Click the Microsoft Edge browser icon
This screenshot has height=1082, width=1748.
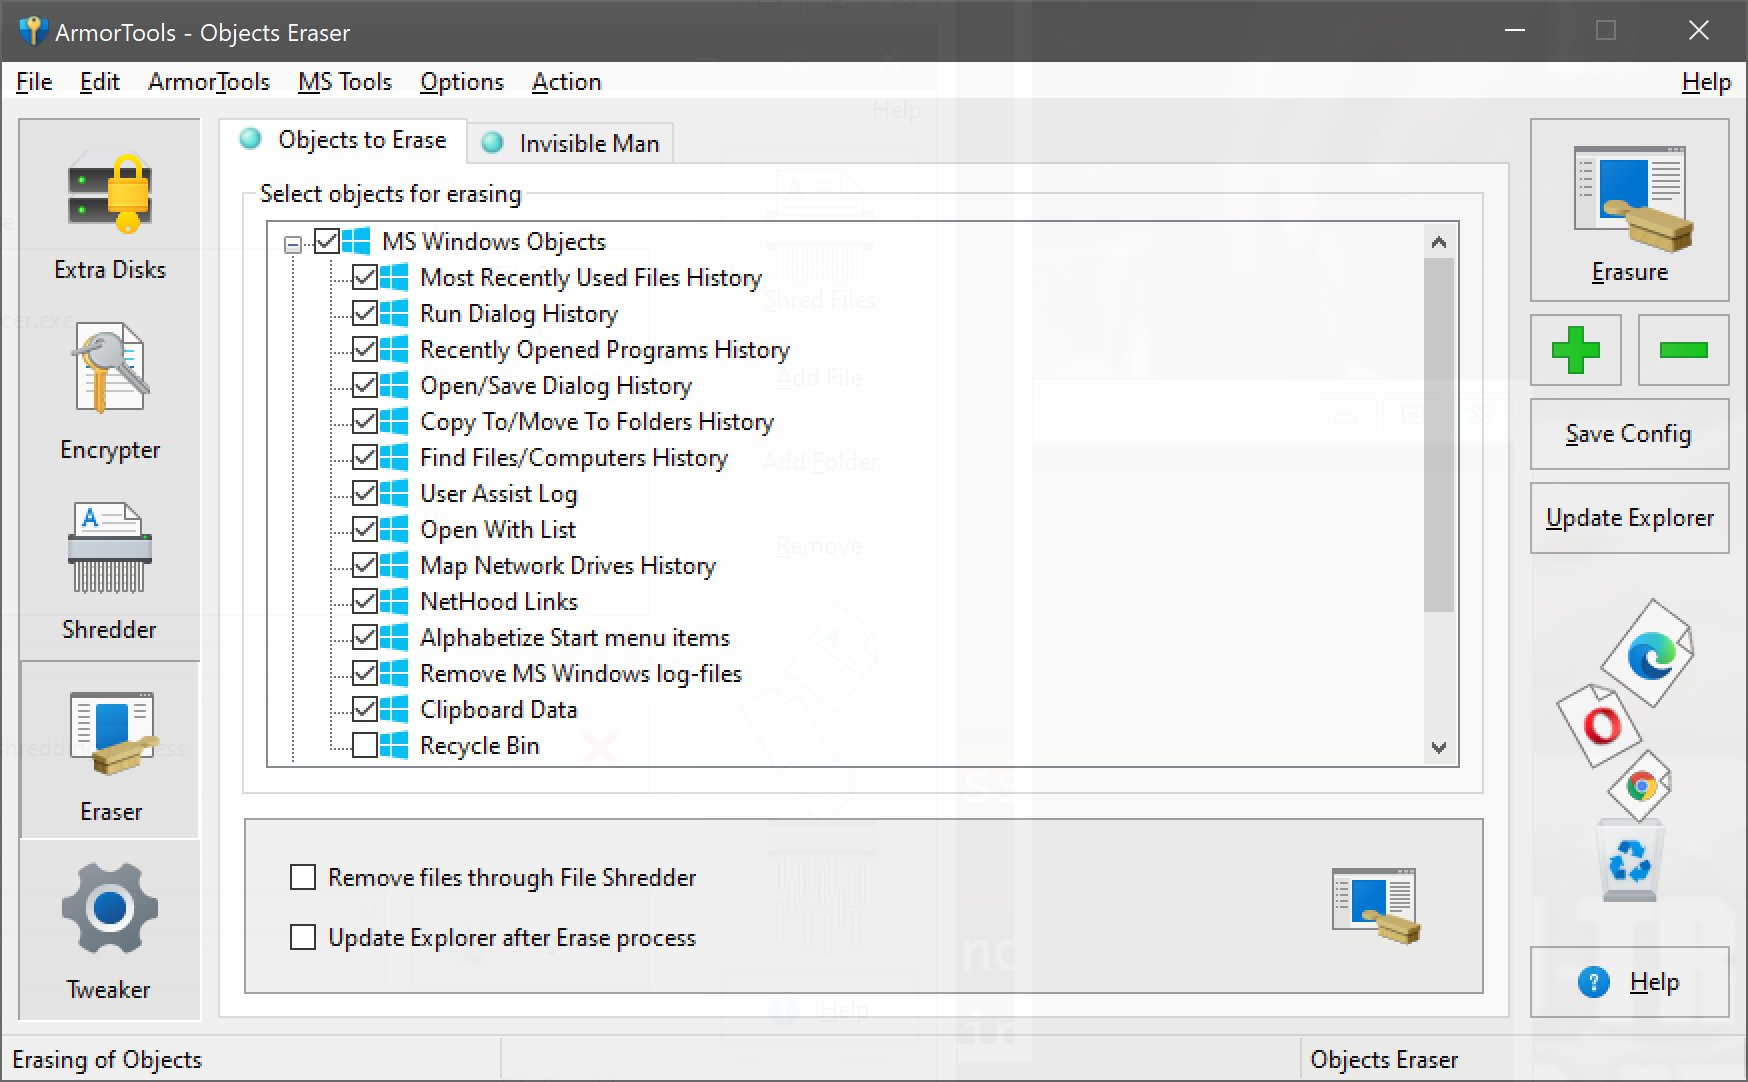coord(1650,654)
